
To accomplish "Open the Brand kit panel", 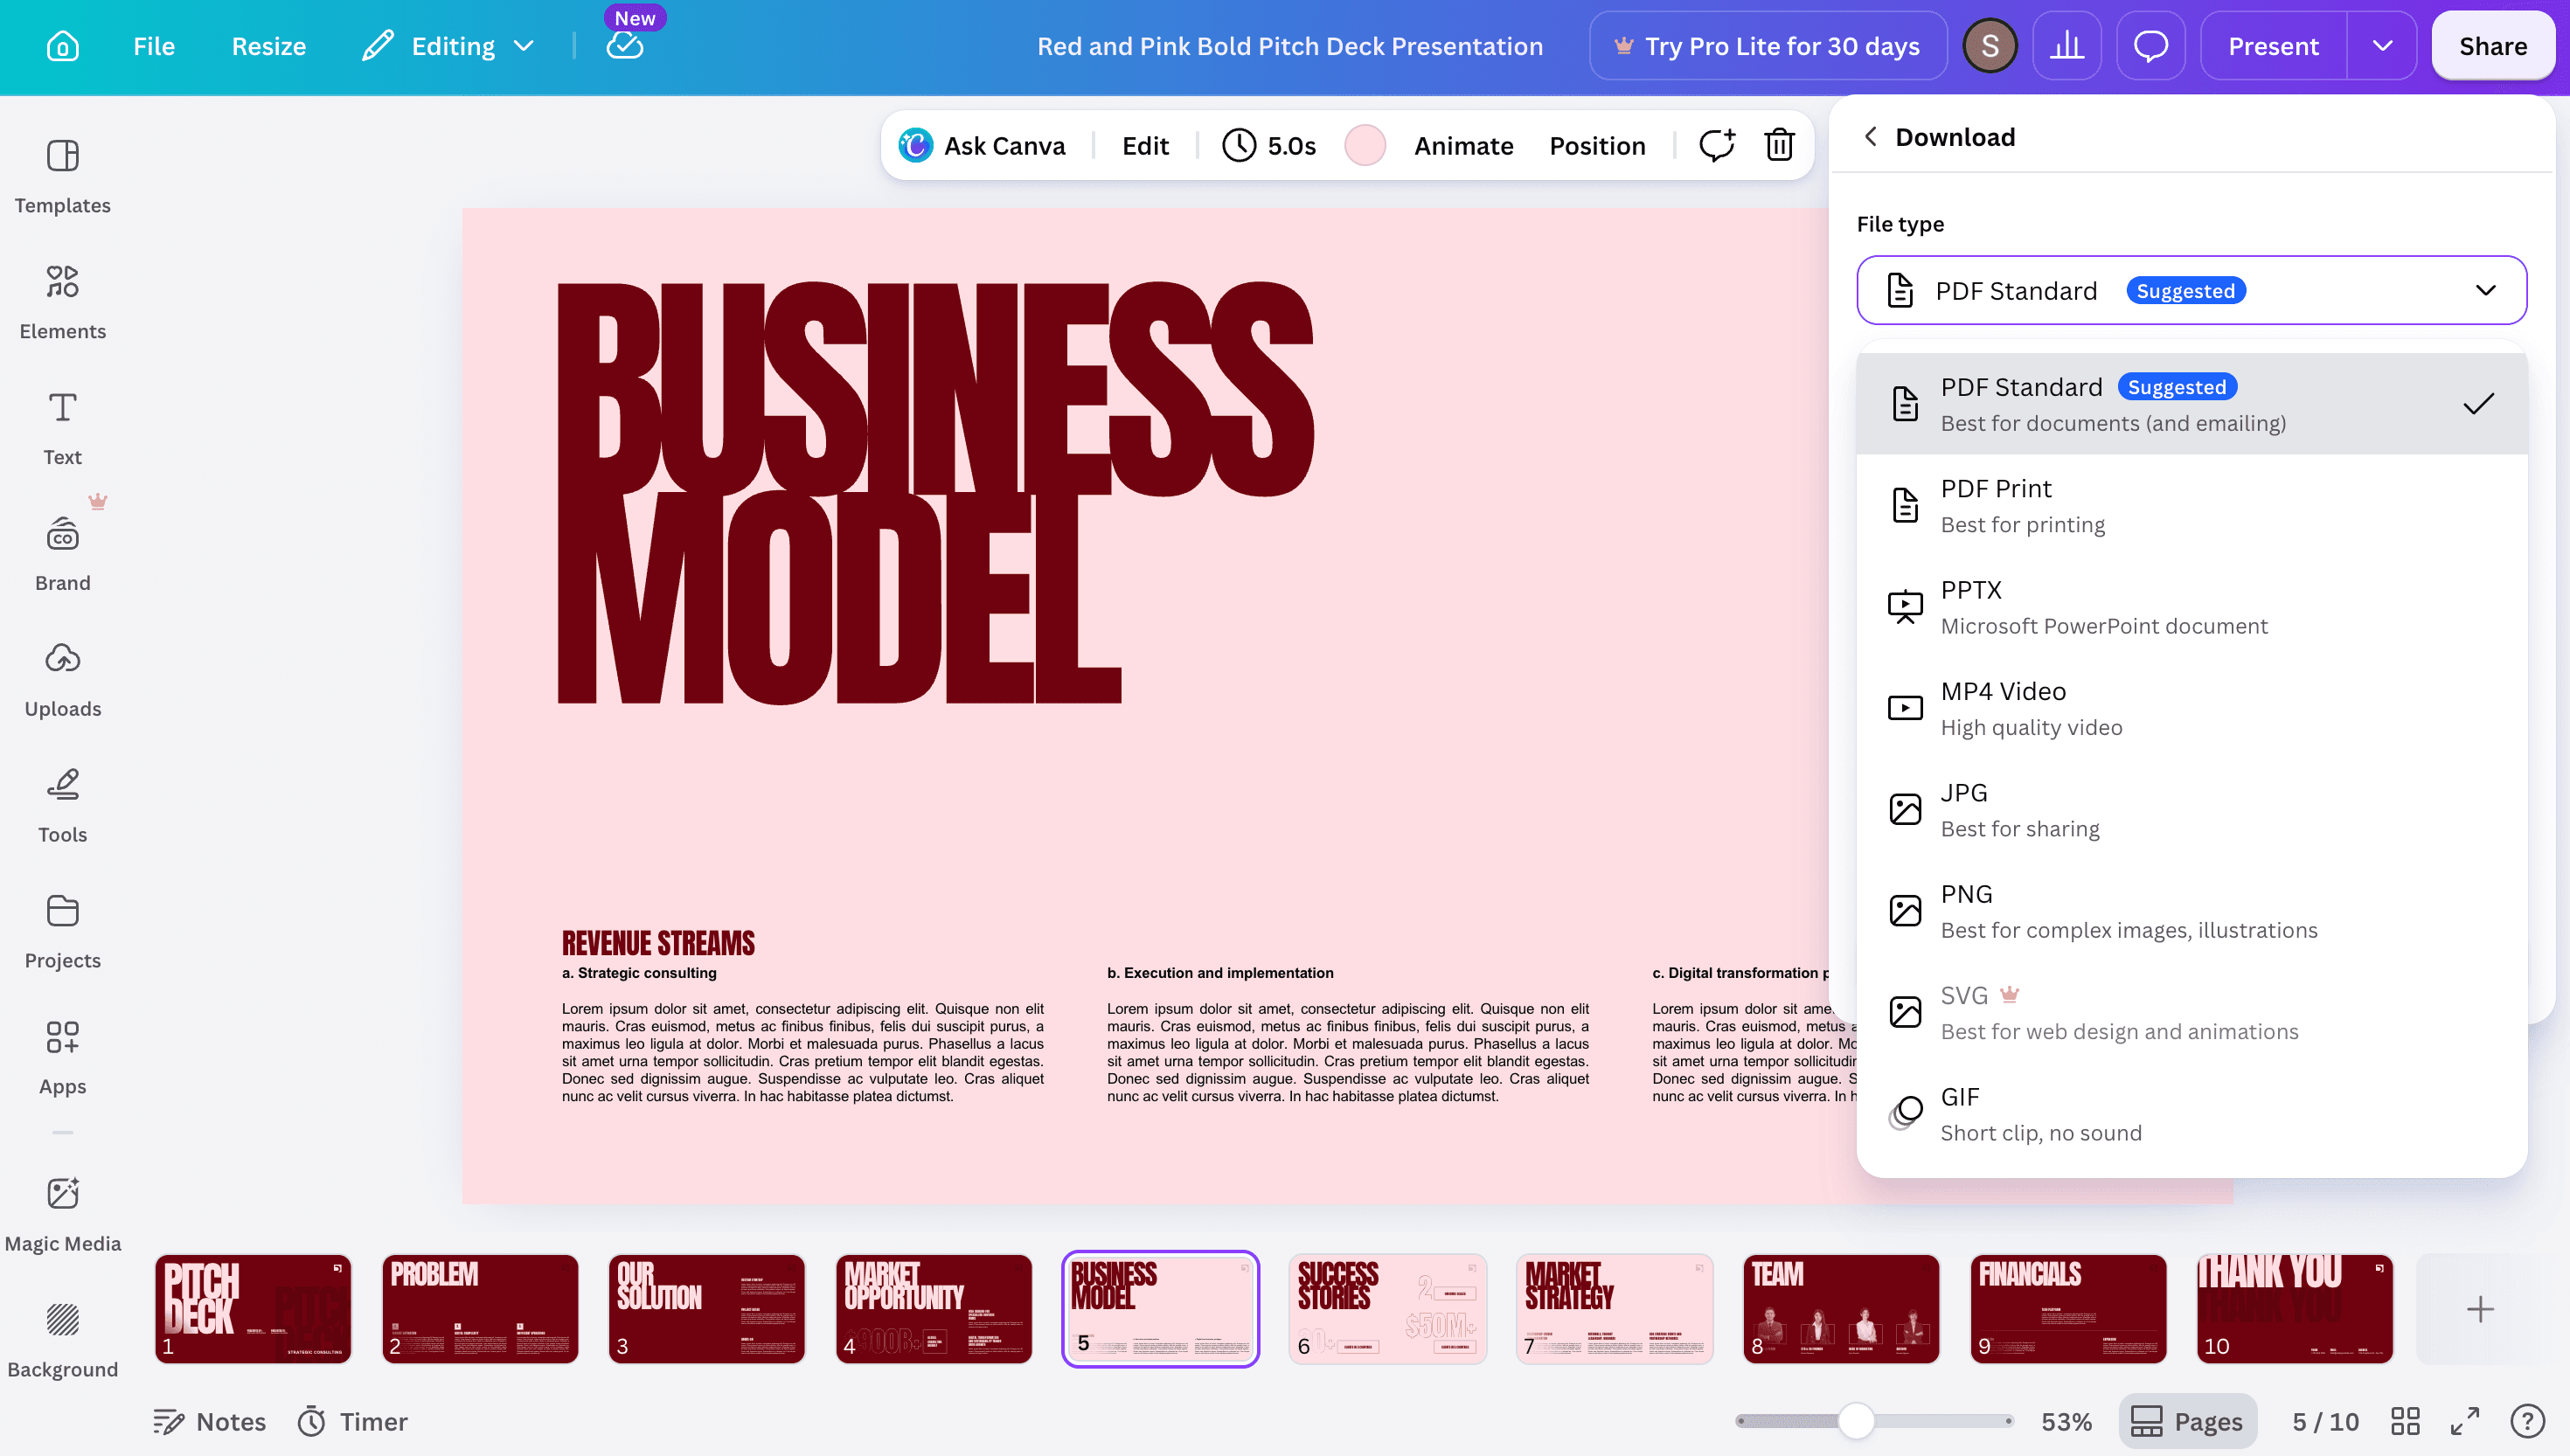I will (62, 554).
